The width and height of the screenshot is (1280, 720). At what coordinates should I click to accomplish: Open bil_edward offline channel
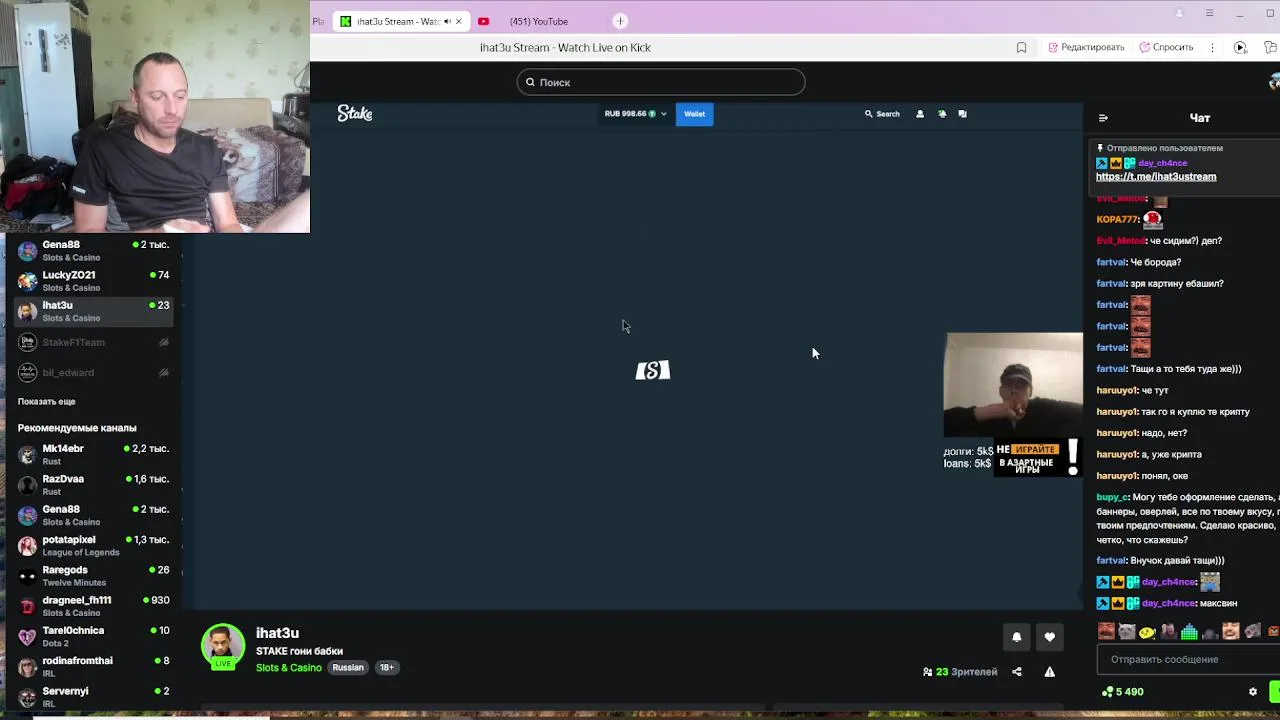[x=95, y=372]
